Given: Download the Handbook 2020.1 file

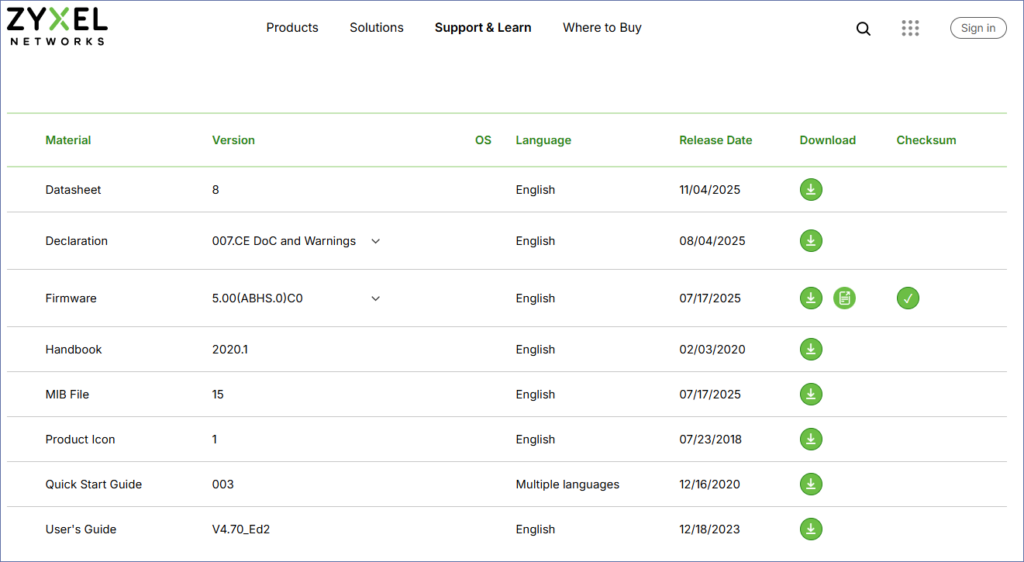Looking at the screenshot, I should (811, 349).
